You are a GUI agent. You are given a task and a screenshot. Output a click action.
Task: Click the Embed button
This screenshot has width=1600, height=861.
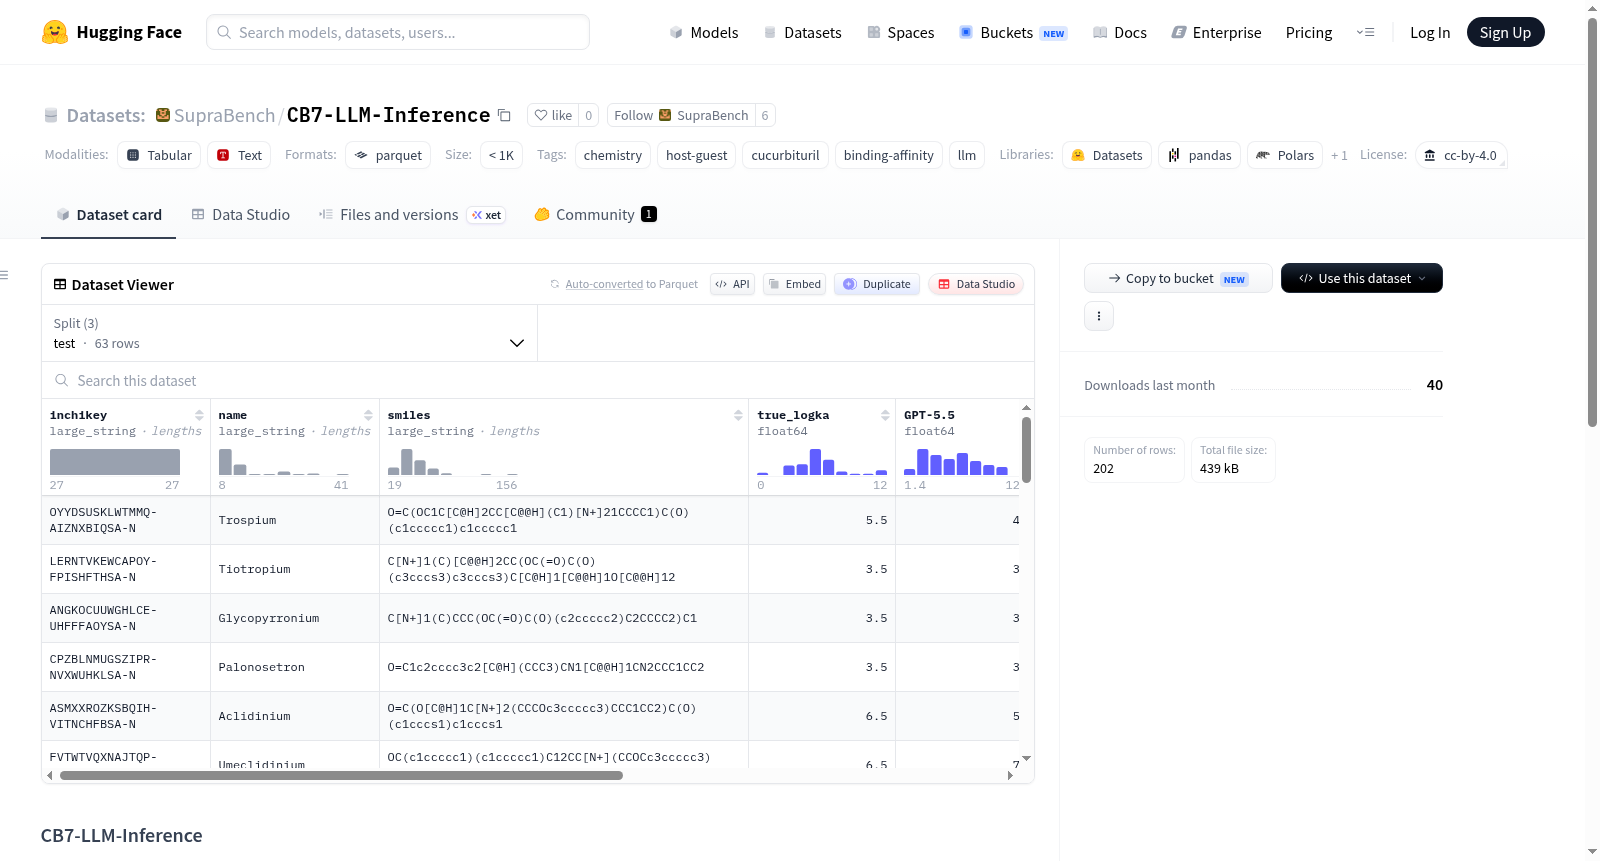click(794, 284)
